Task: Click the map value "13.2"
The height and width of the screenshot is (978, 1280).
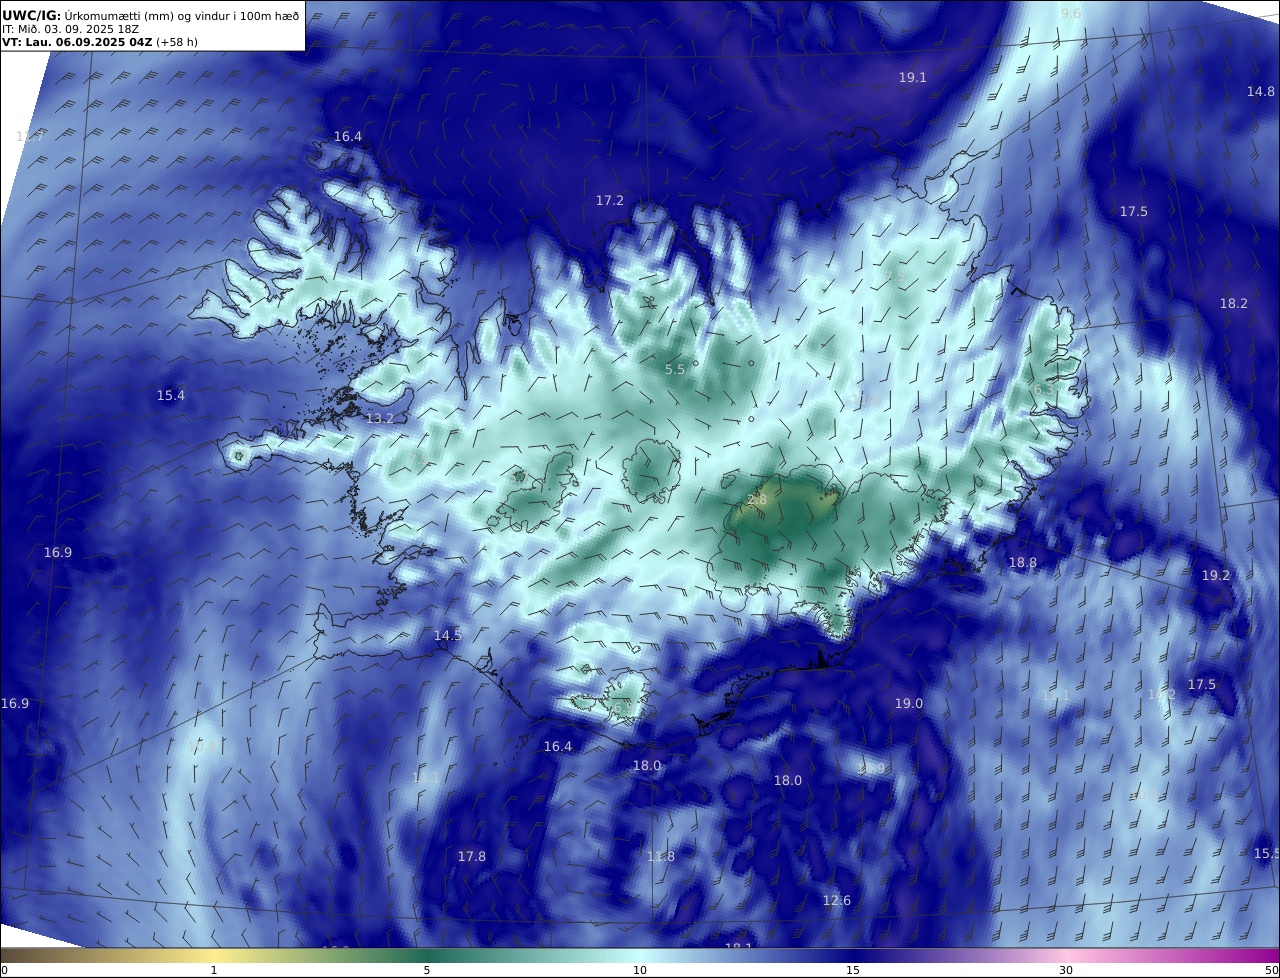Action: (380, 418)
